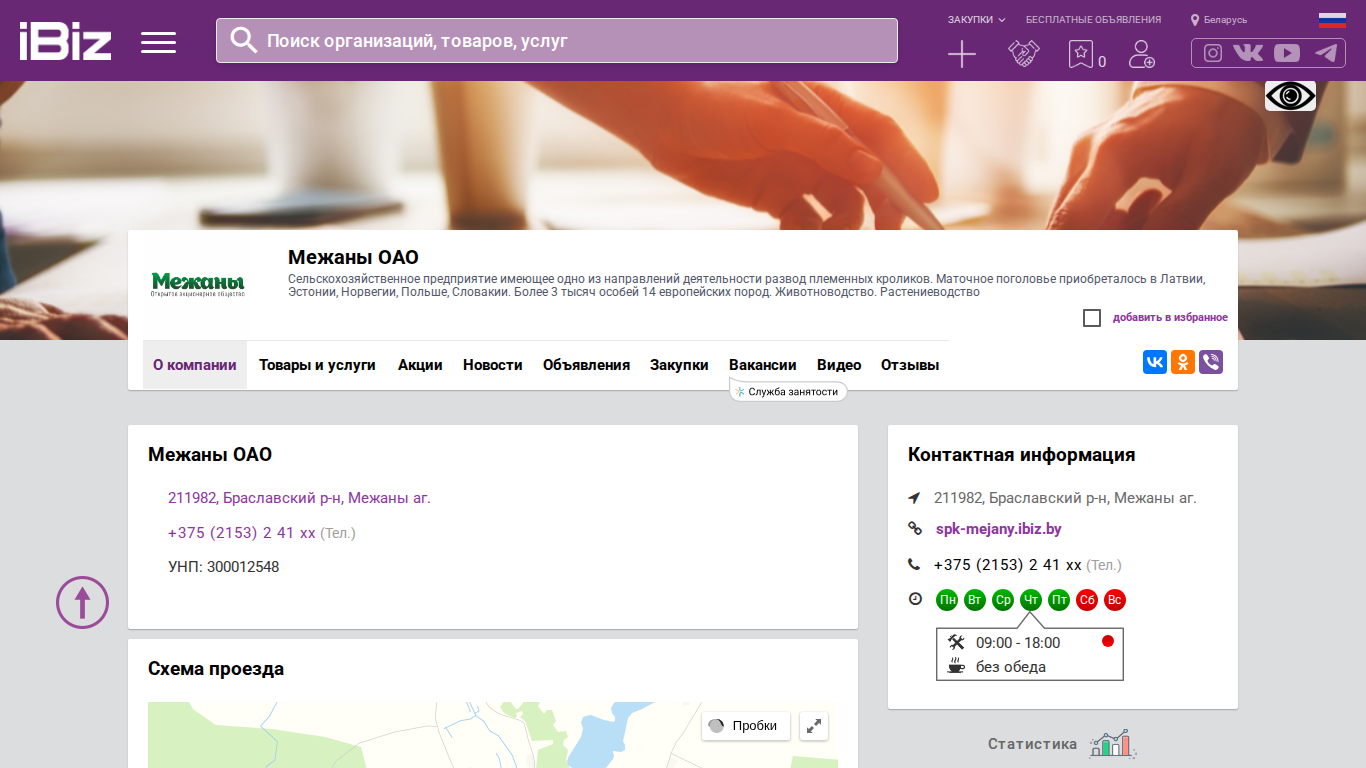The image size is (1366, 768).
Task: Toggle Пробки traffic layer on map
Action: click(746, 726)
